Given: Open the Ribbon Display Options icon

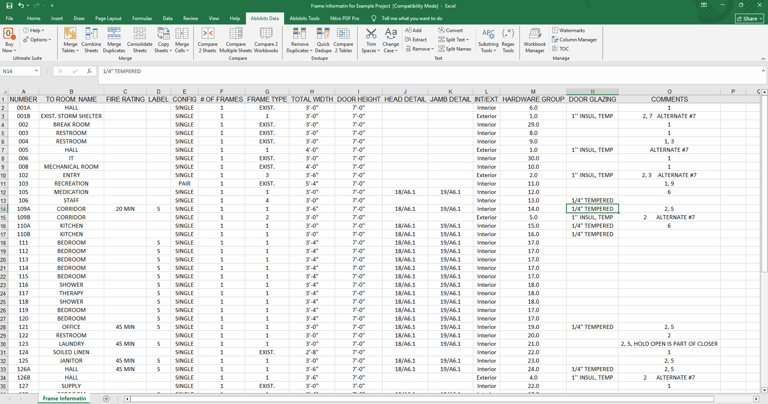Looking at the screenshot, I should point(704,5).
